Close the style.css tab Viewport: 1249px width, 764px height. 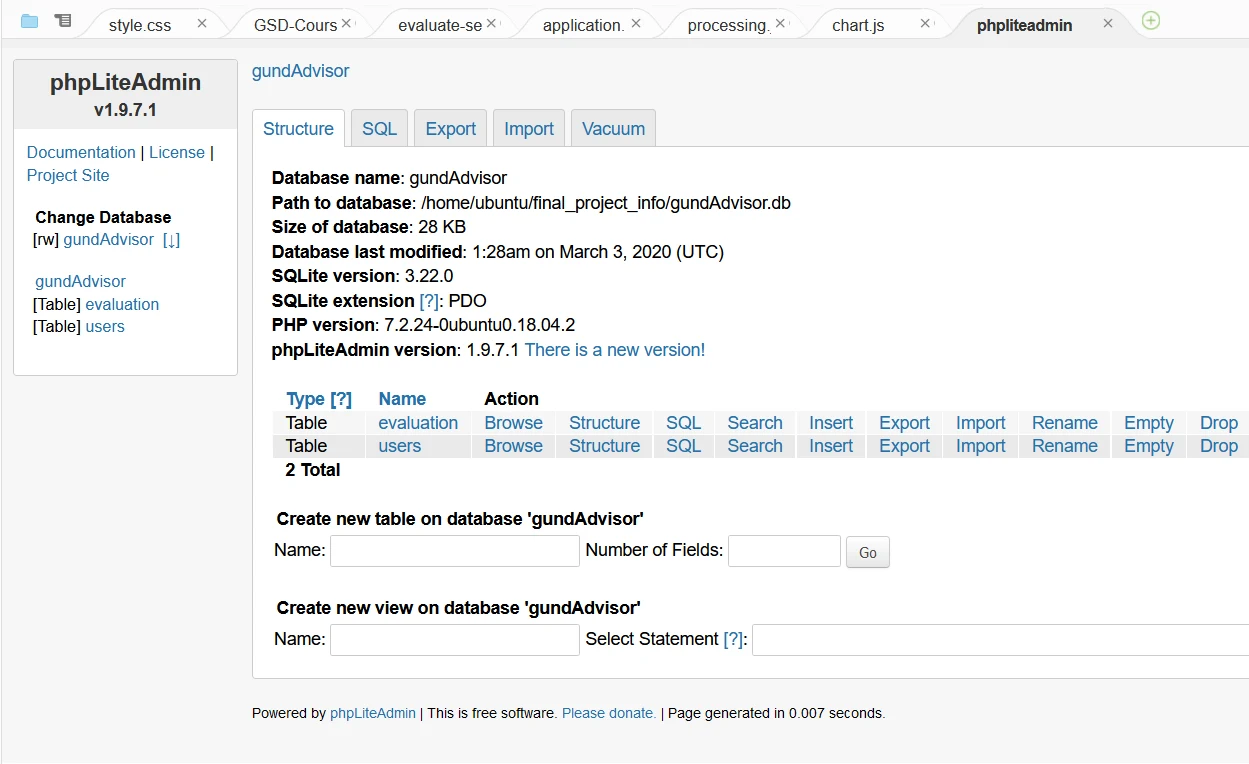pyautogui.click(x=202, y=23)
